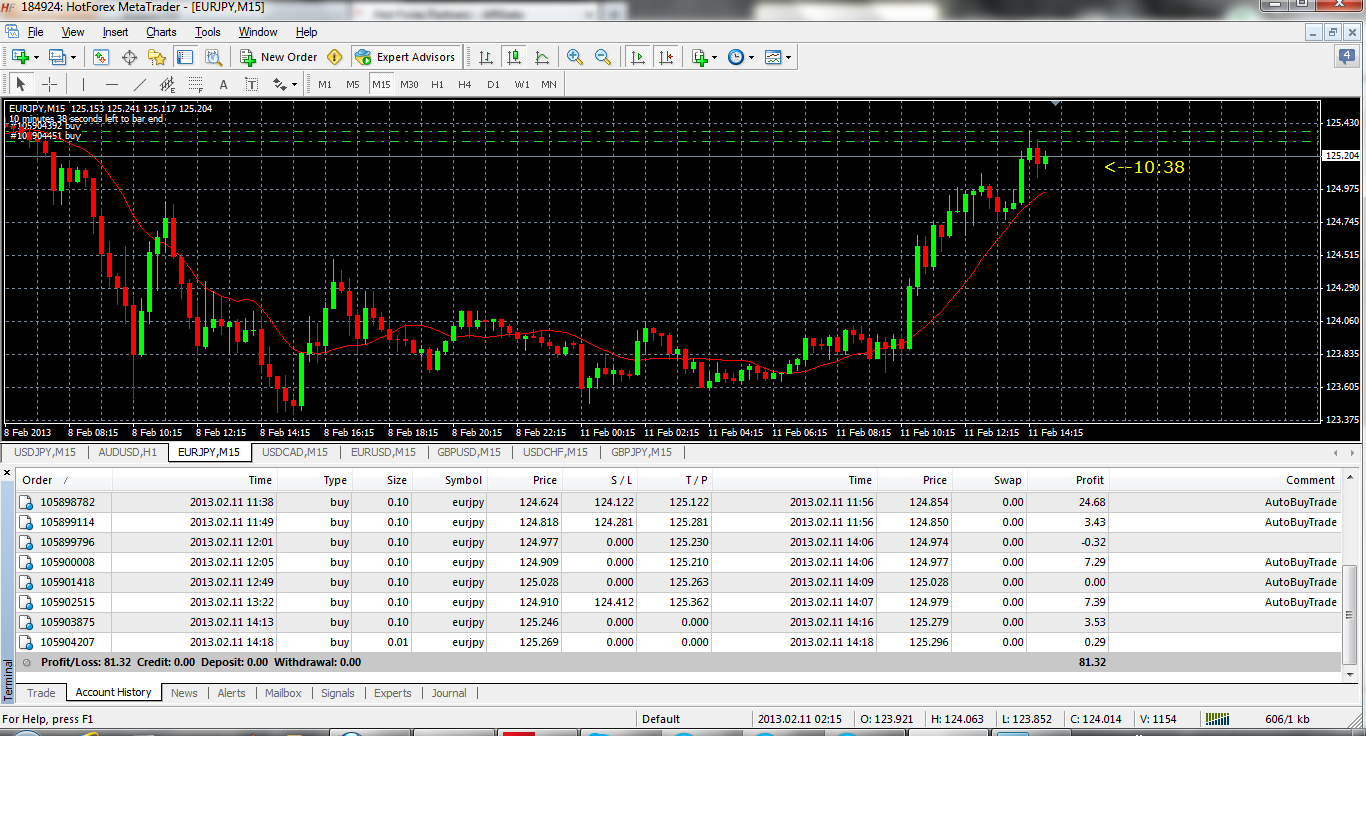Switch to the USDJPY,M15 chart tab
Screen dimensions: 1366x813
click(45, 452)
